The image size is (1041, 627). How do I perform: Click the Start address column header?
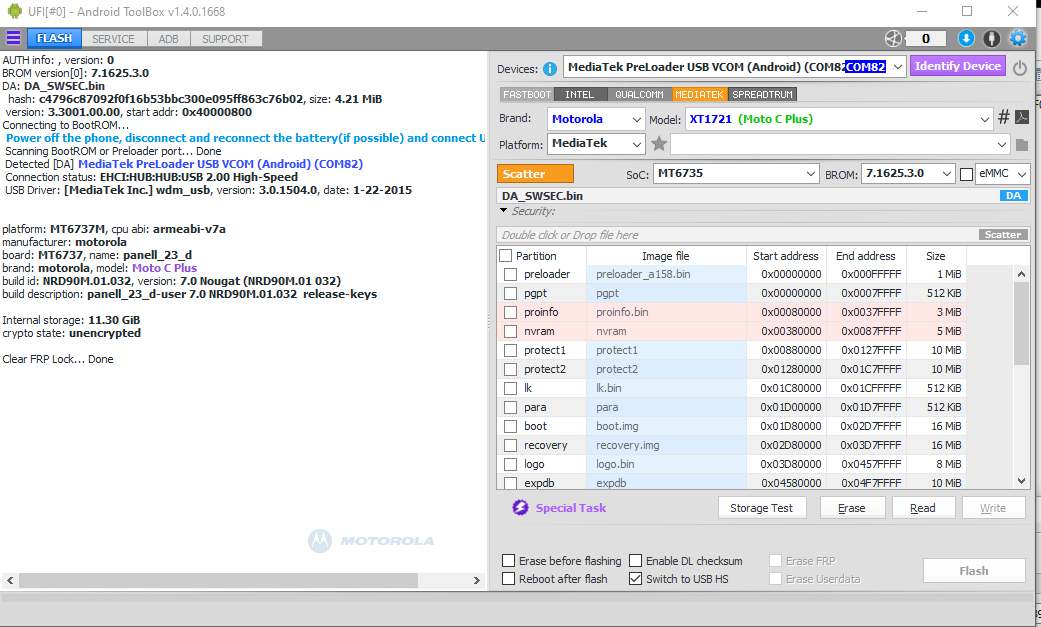click(x=785, y=256)
